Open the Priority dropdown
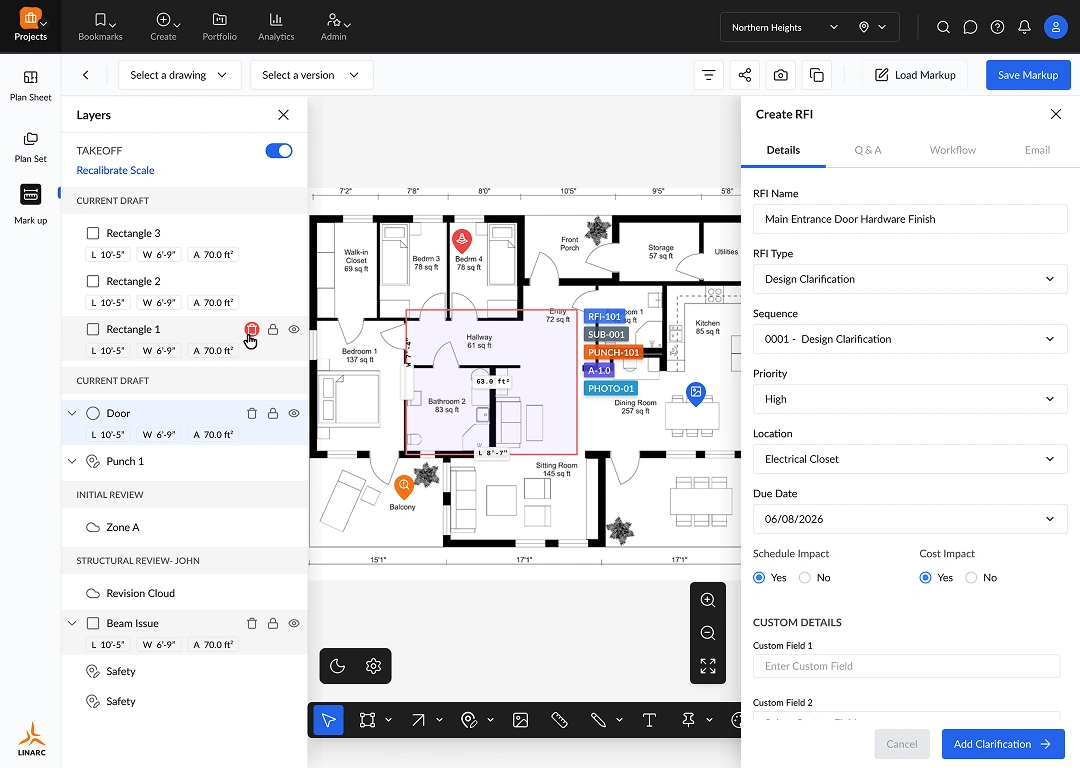The image size is (1080, 768). pos(910,399)
